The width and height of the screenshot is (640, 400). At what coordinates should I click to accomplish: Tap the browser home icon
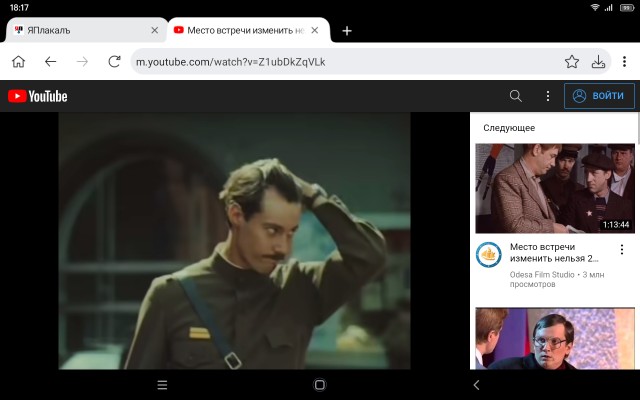(x=18, y=62)
